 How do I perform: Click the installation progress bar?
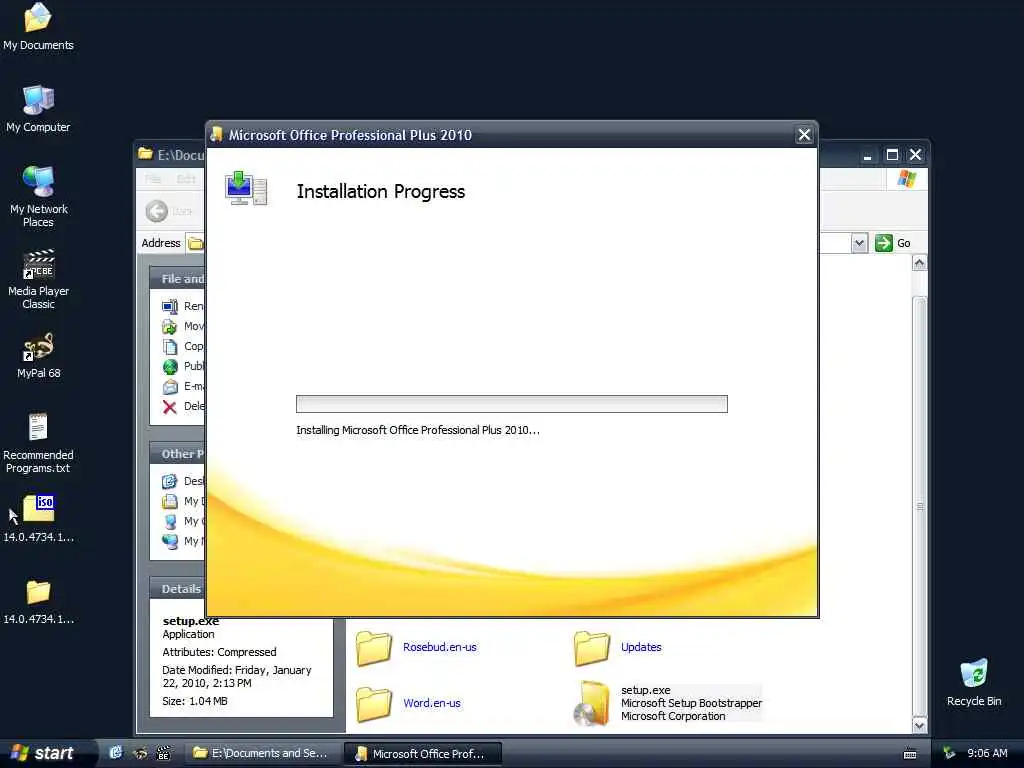tap(511, 404)
